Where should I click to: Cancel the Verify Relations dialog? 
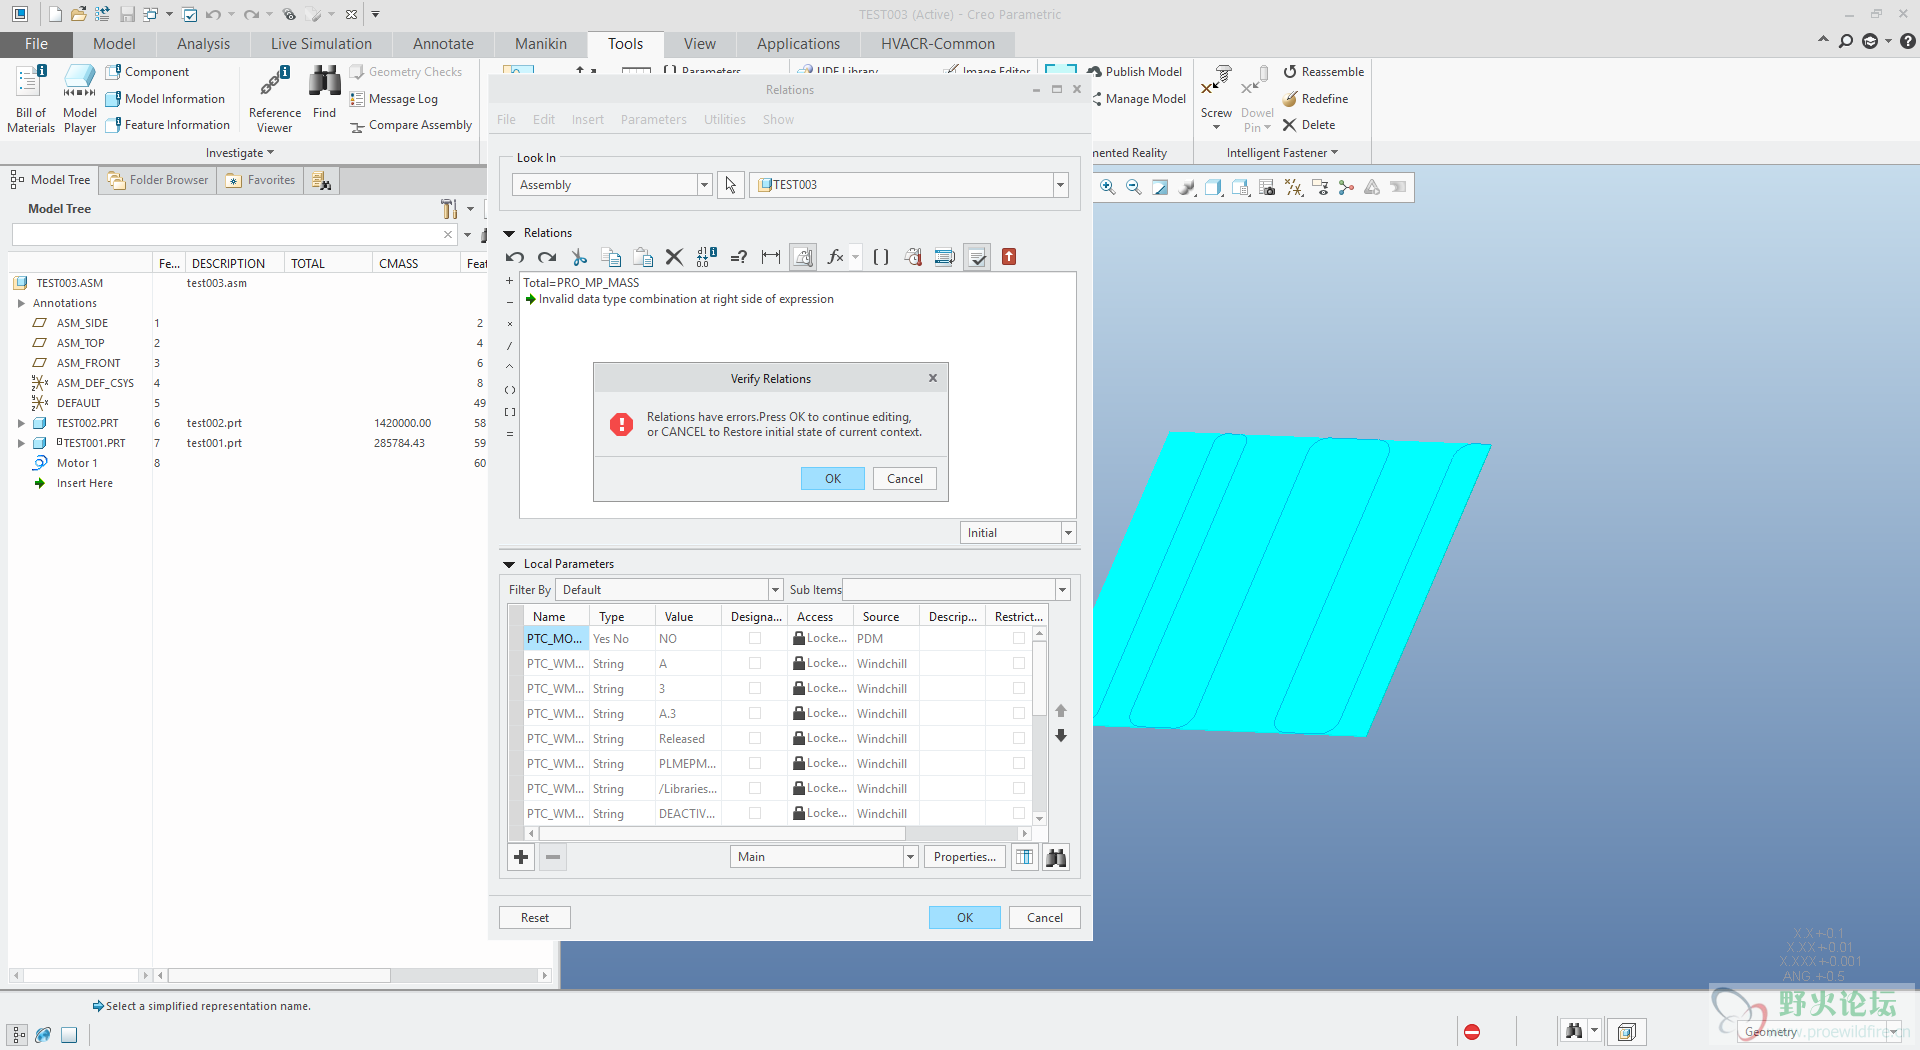coord(905,479)
